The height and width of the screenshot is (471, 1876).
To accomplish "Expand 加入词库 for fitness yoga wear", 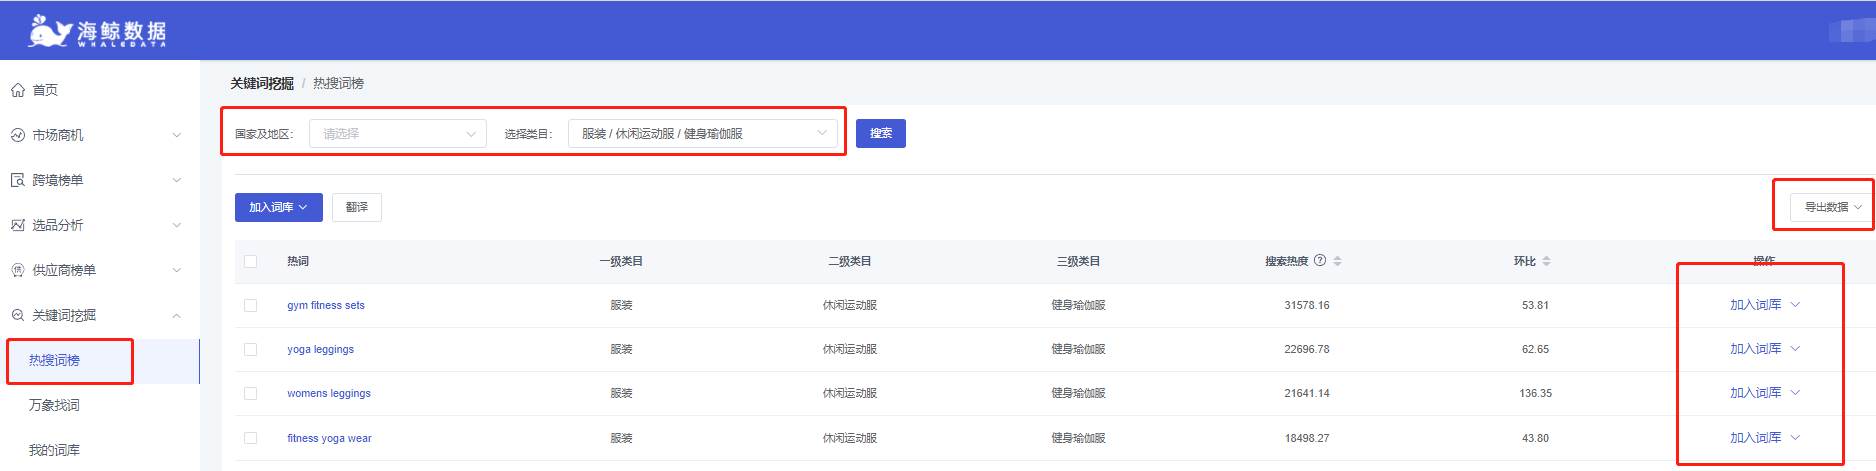I will coord(1765,438).
